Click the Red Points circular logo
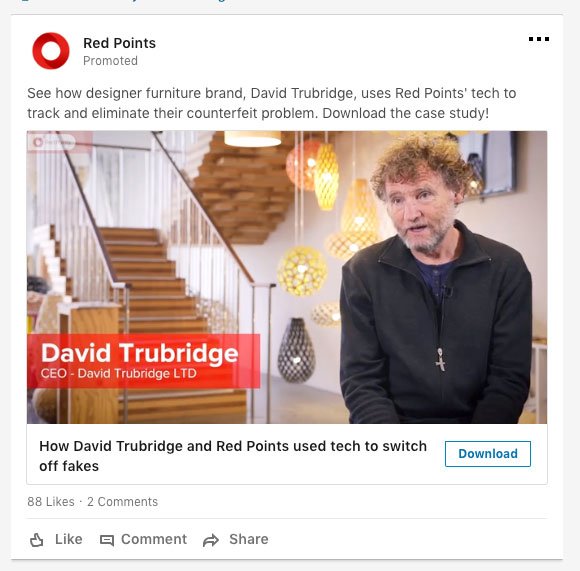This screenshot has height=571, width=580. coord(51,51)
